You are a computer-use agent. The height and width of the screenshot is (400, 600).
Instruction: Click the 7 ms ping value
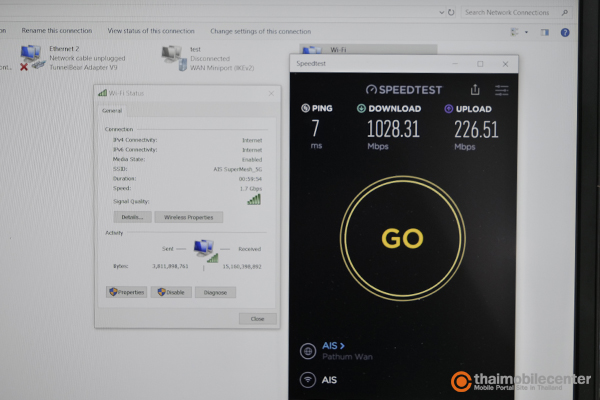[x=315, y=128]
